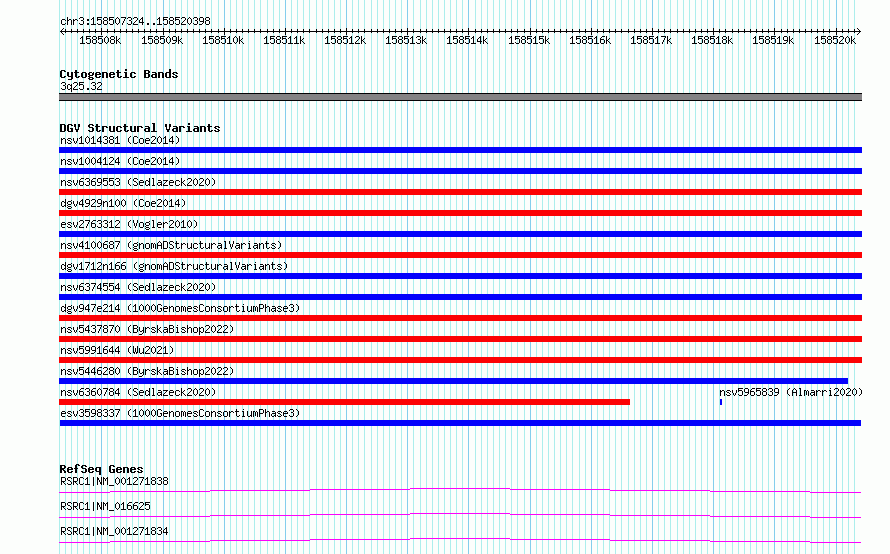This screenshot has height=554, width=890.
Task: Click the blue bar for esv3598337
Action: (460, 423)
